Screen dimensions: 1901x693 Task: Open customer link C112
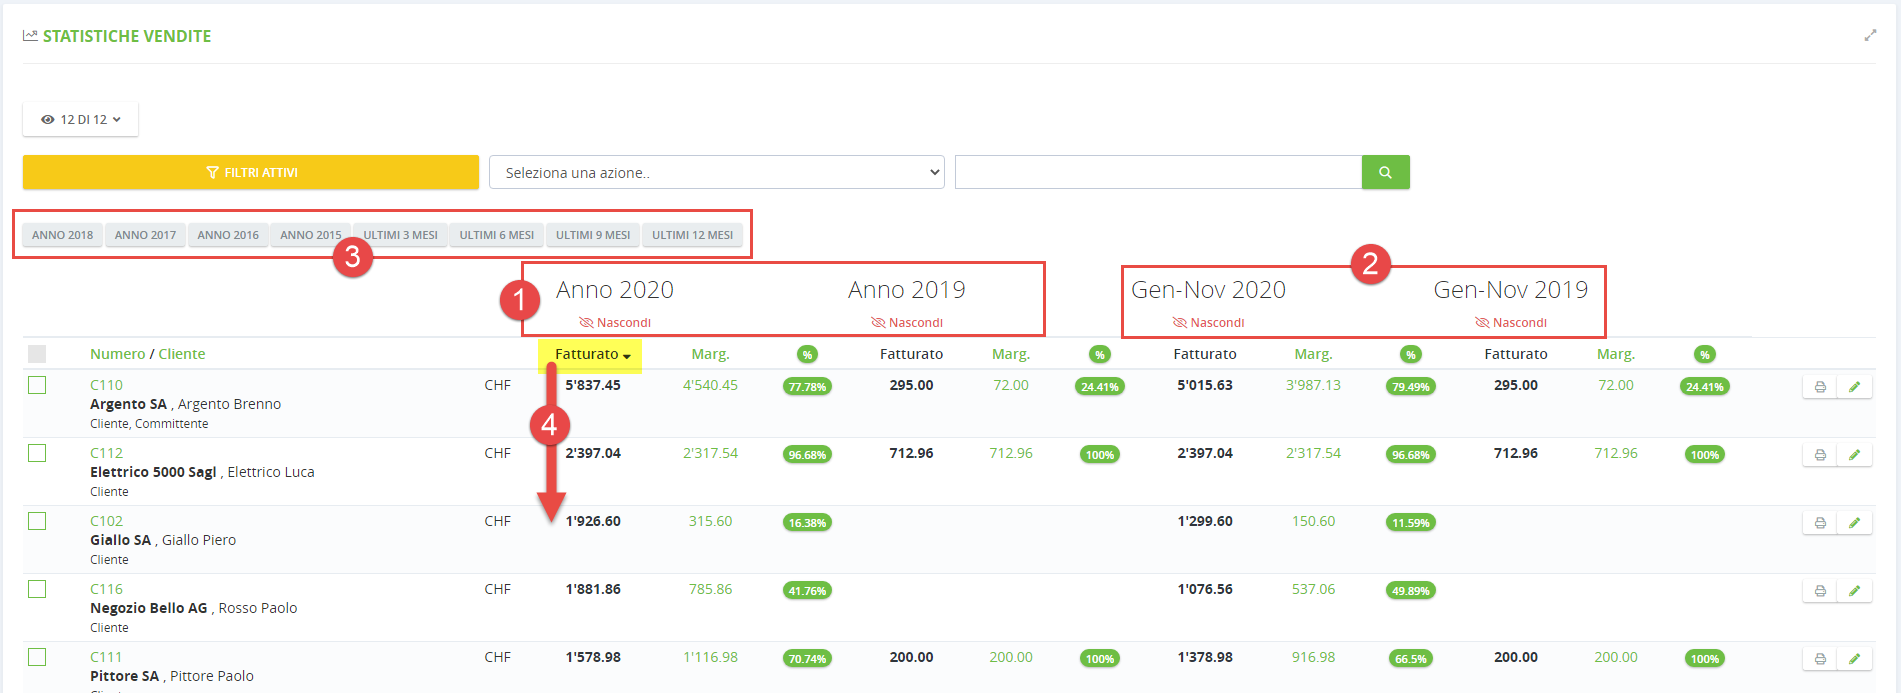coord(106,453)
